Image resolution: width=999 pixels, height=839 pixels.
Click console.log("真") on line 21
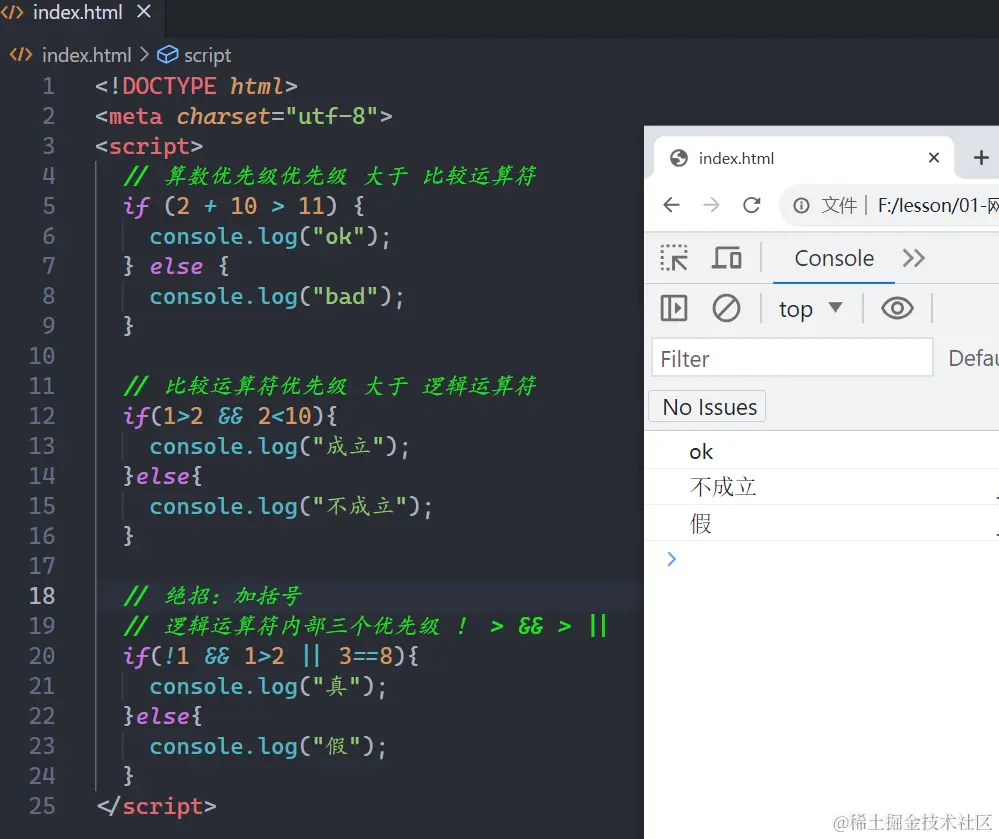pos(268,686)
